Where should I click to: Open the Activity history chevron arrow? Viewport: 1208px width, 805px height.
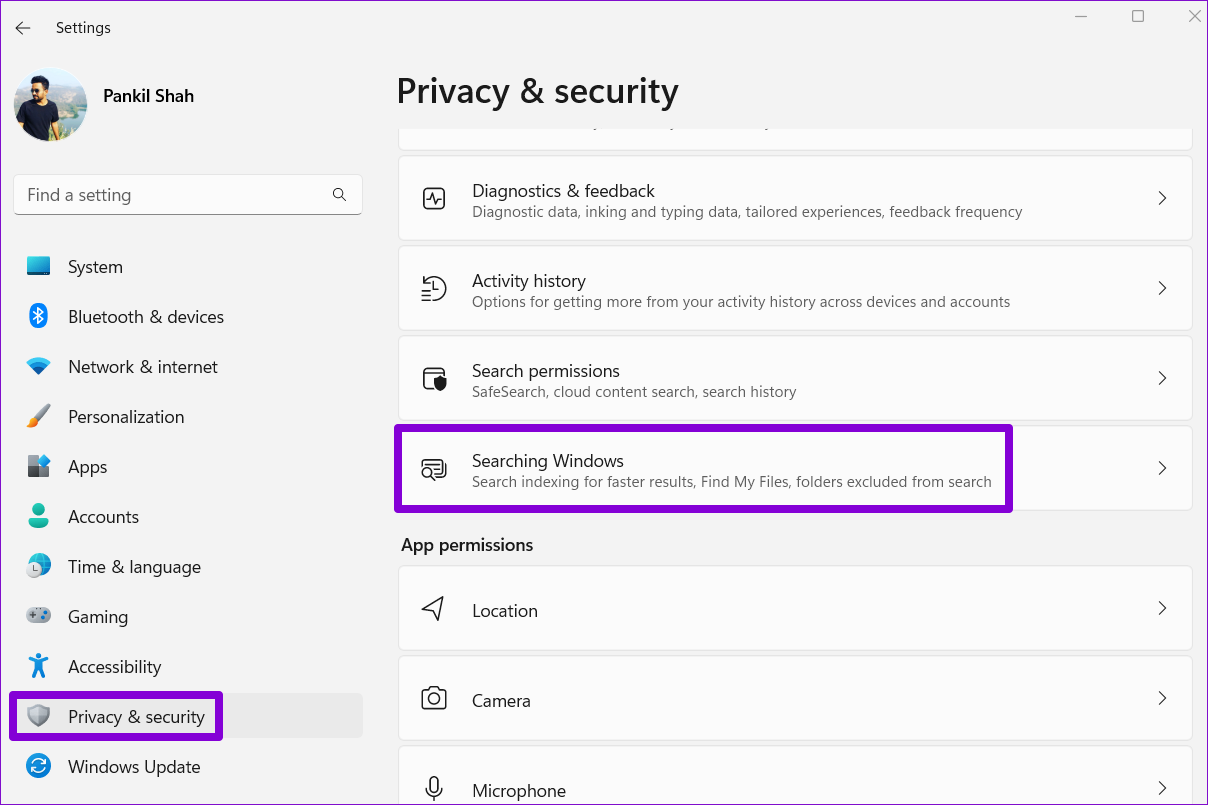pos(1162,288)
